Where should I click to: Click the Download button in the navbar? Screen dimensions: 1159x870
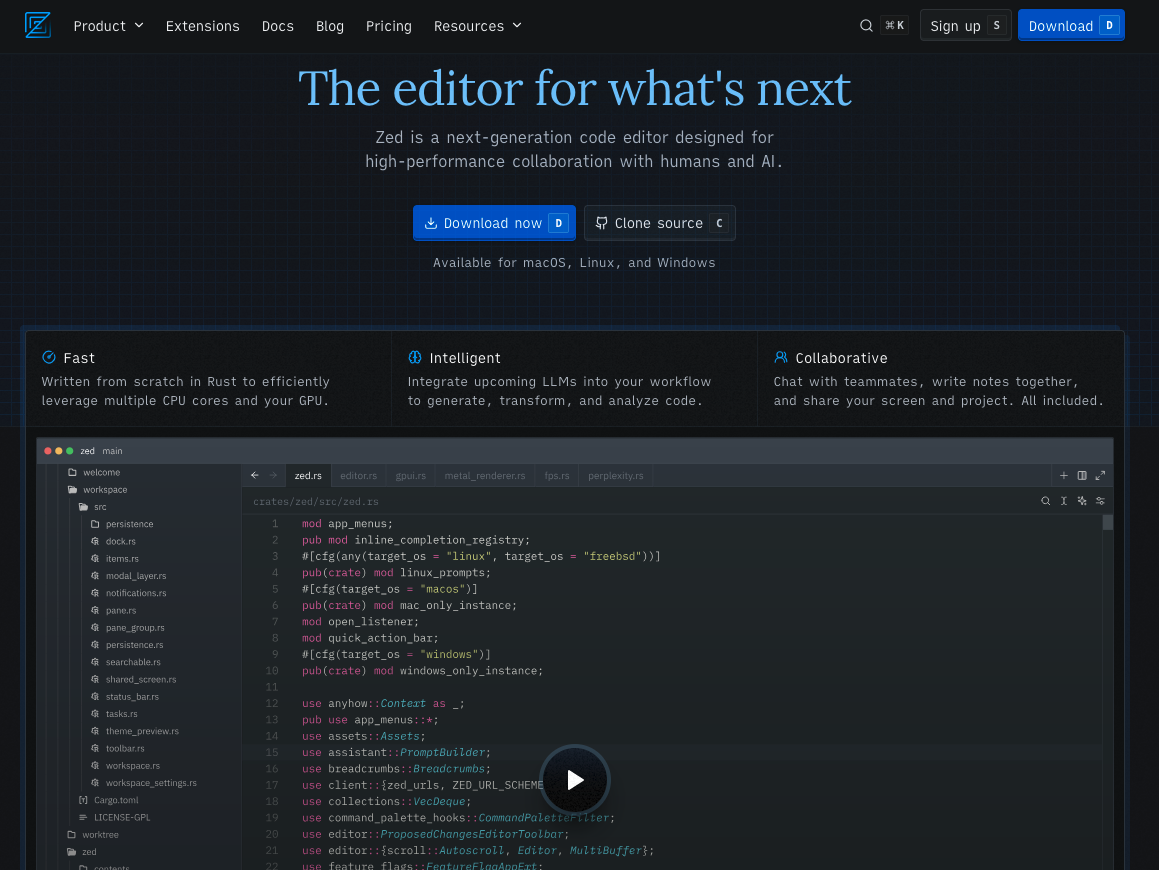1071,25
